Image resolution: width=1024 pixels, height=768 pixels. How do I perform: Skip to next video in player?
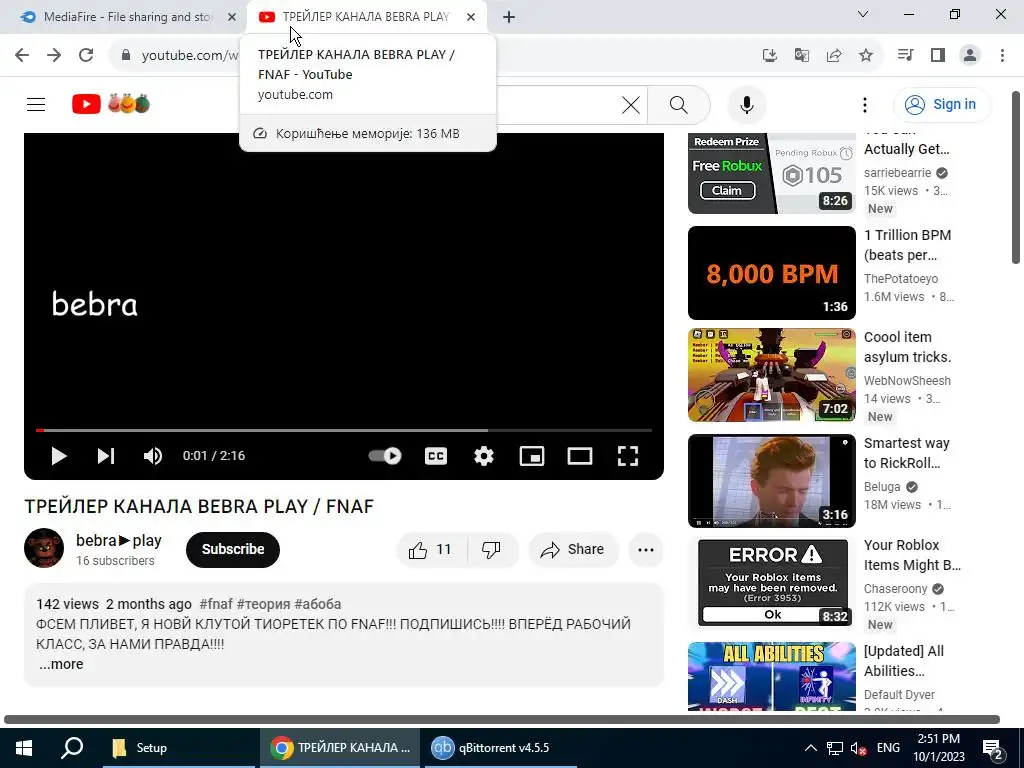tap(106, 456)
